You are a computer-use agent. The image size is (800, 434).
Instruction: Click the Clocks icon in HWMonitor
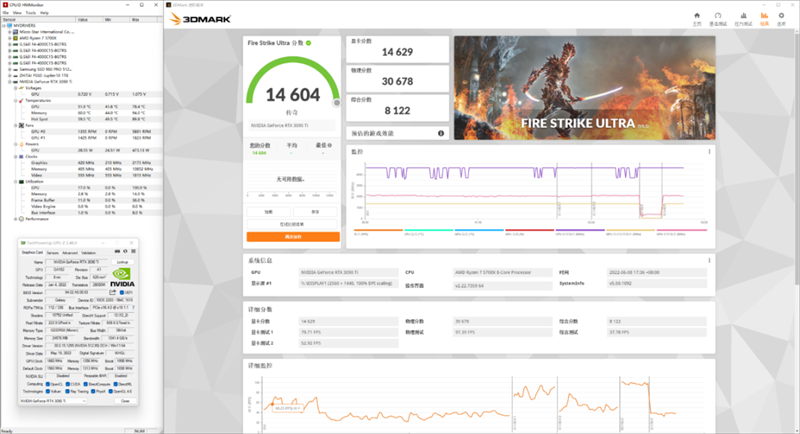[x=21, y=157]
